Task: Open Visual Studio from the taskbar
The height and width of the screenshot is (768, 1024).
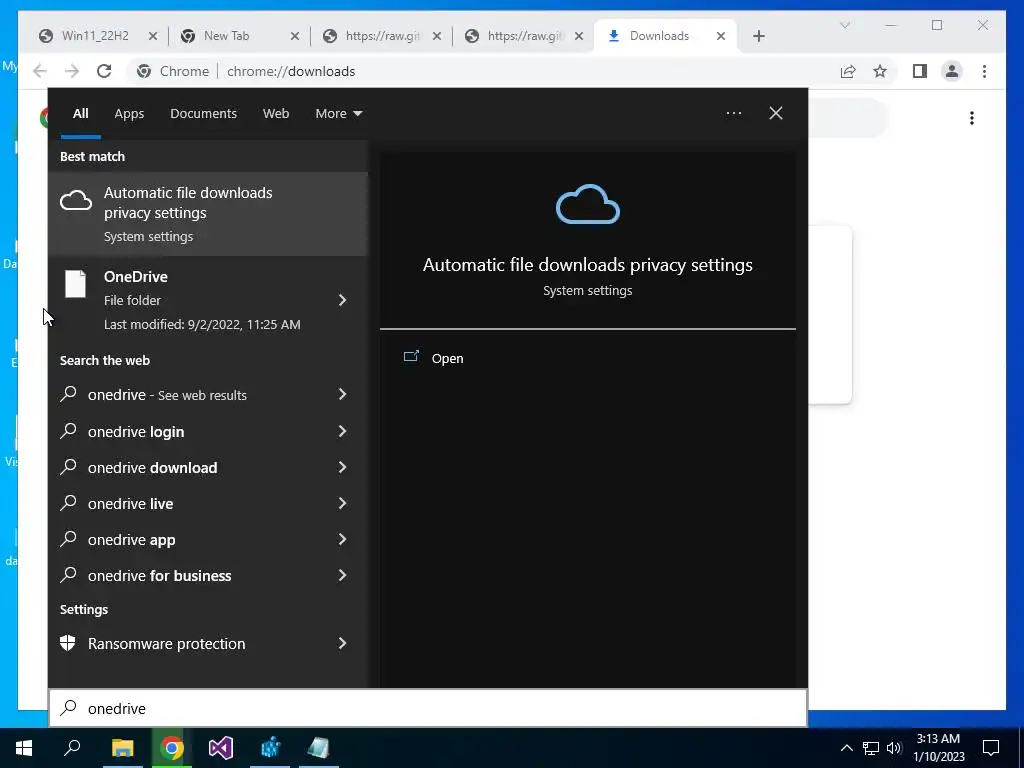Action: (x=221, y=748)
